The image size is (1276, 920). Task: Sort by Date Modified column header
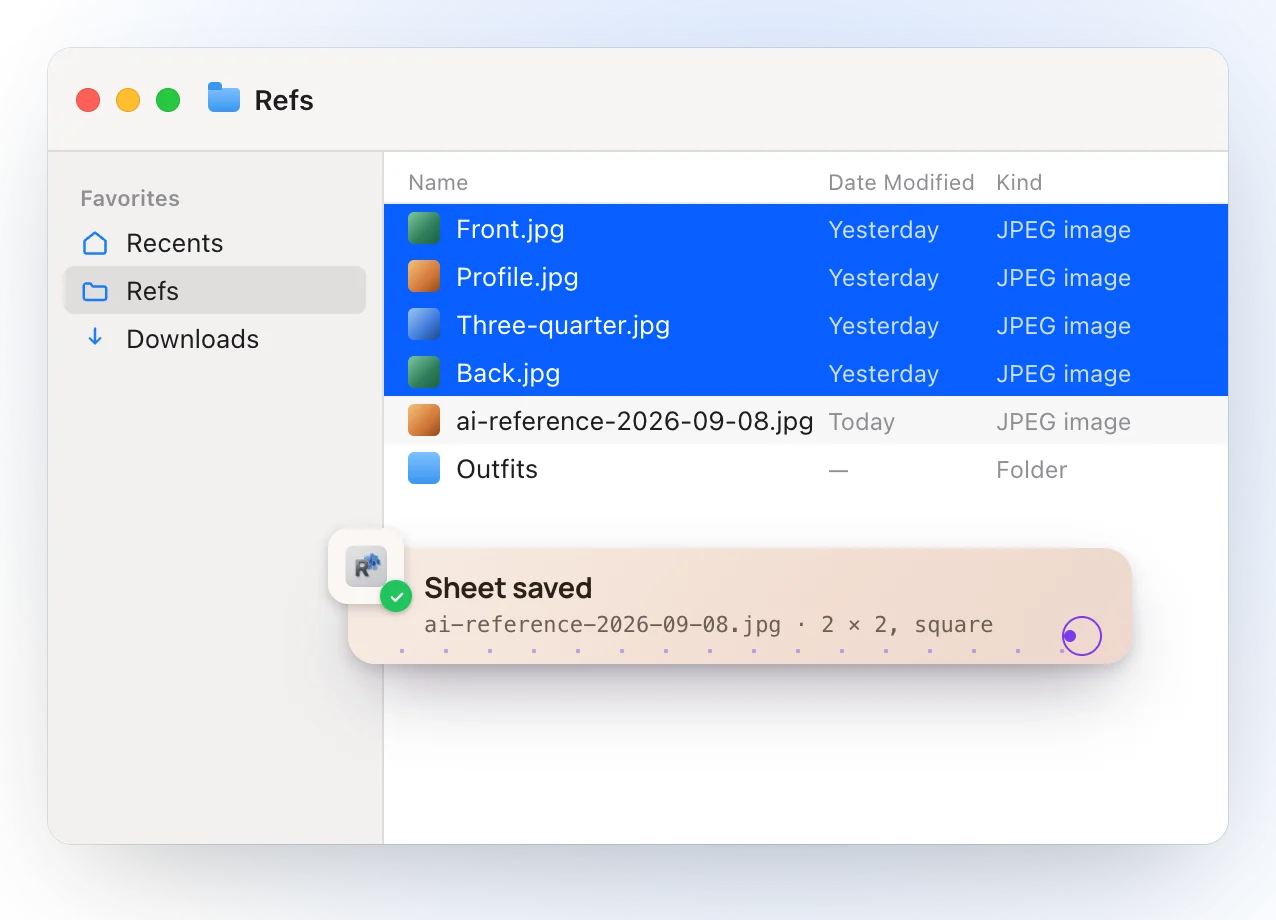pos(901,182)
